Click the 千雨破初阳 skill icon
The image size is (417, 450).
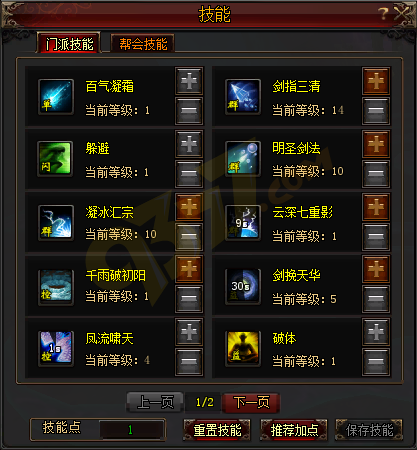click(56, 287)
